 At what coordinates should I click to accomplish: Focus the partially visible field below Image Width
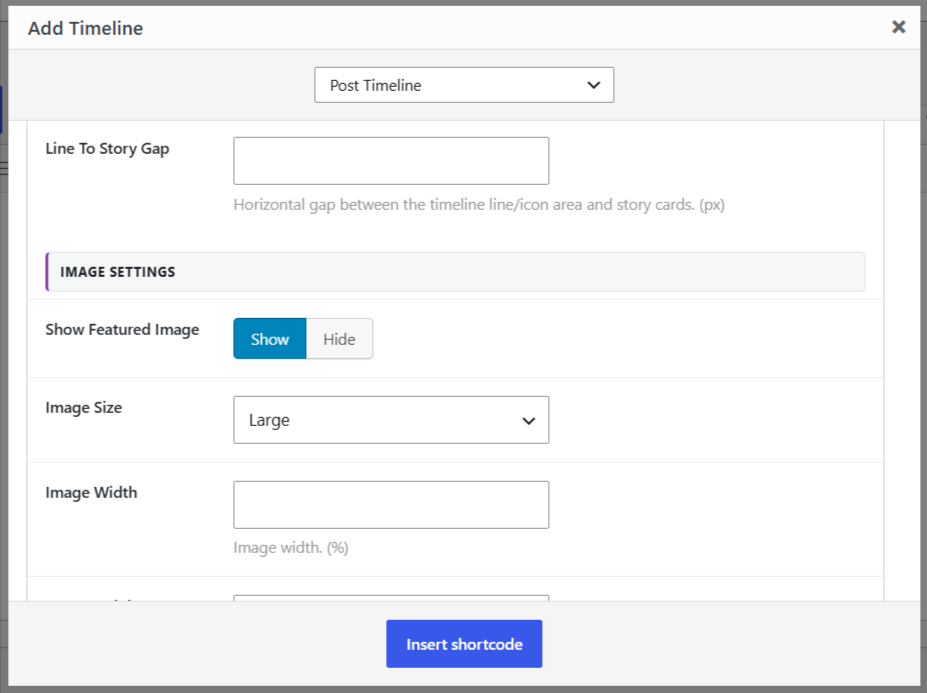[x=391, y=598]
